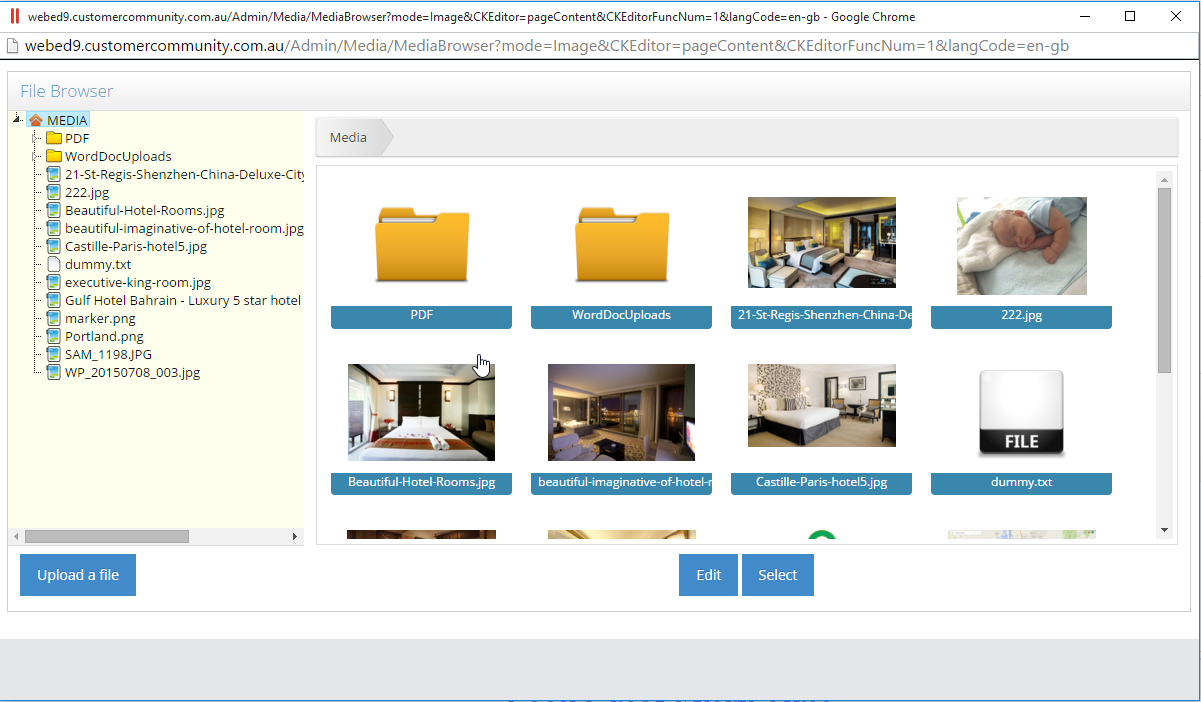Collapse the MEDIA tree root node

(x=15, y=119)
